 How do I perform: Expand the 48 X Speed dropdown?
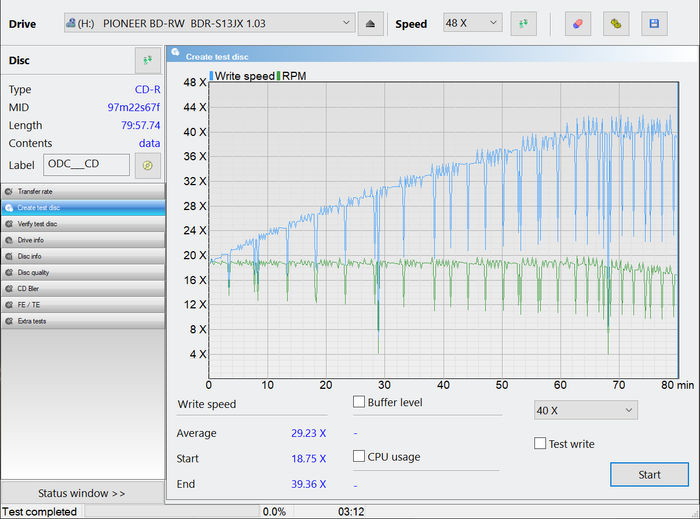click(472, 23)
